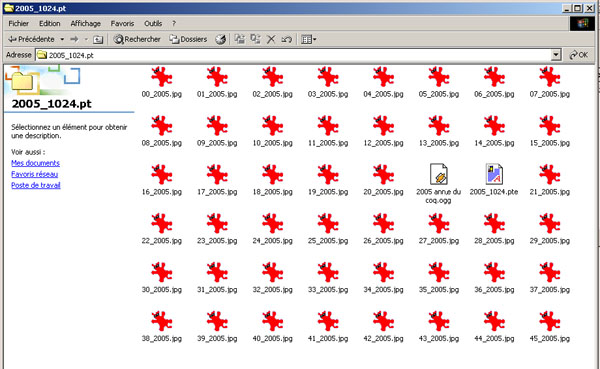Click the filename label 10_2005.jpg
Viewport: 600px width, 369px height.
[x=272, y=143]
